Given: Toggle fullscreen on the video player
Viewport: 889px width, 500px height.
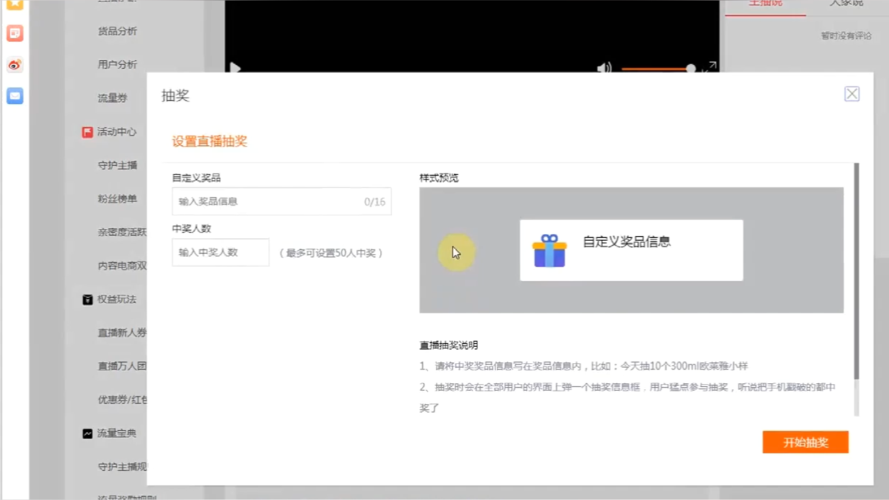Looking at the screenshot, I should (710, 67).
